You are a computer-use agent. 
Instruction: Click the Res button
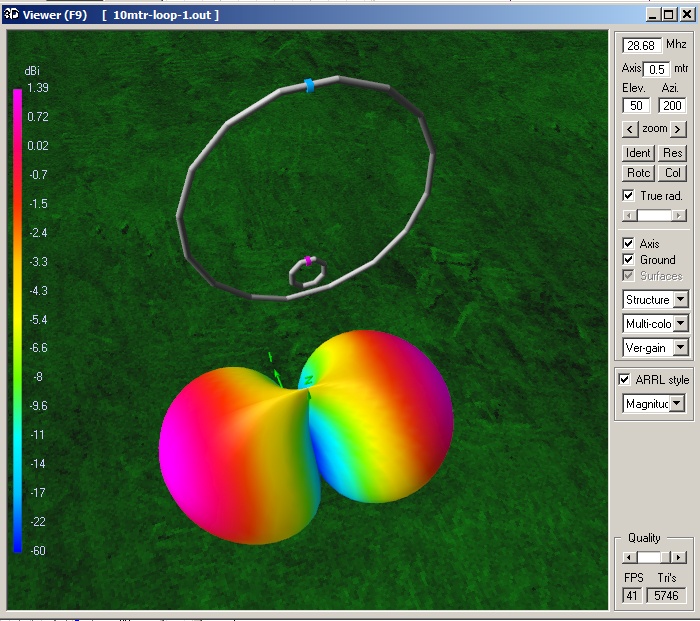pyautogui.click(x=672, y=153)
